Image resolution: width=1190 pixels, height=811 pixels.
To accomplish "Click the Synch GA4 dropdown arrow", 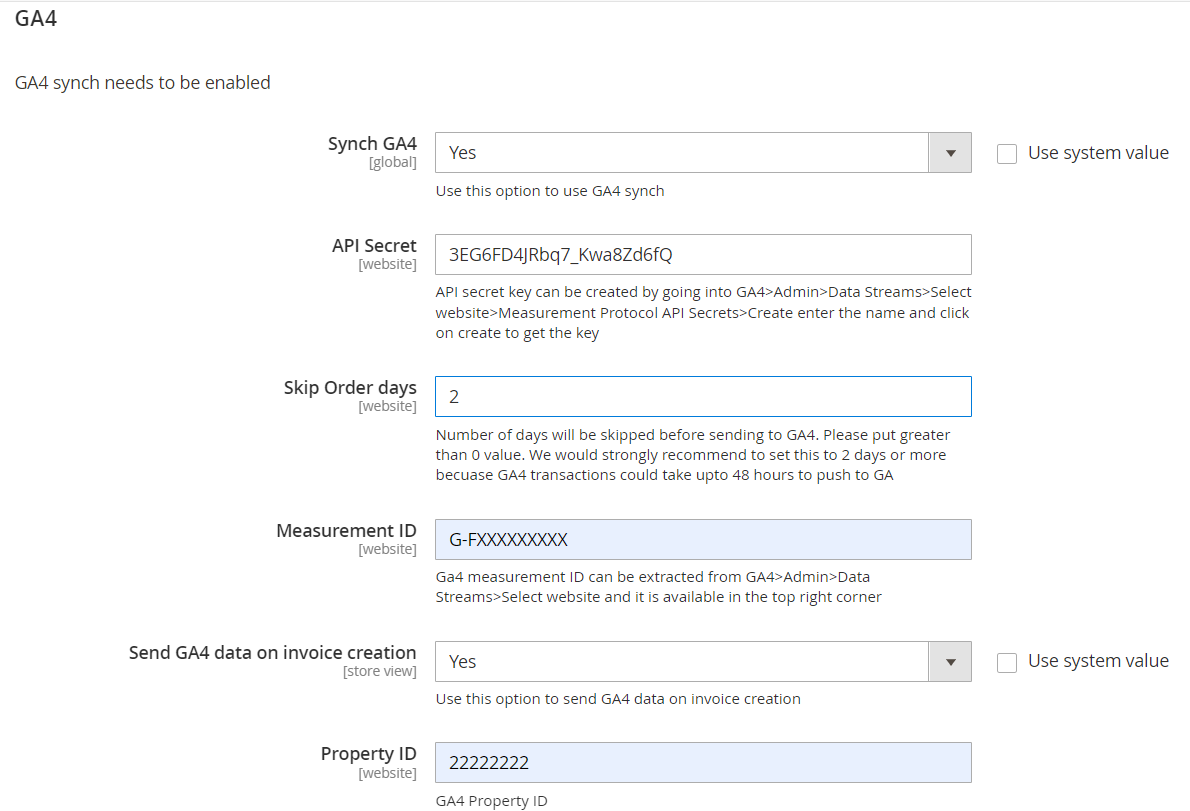I will [x=950, y=153].
